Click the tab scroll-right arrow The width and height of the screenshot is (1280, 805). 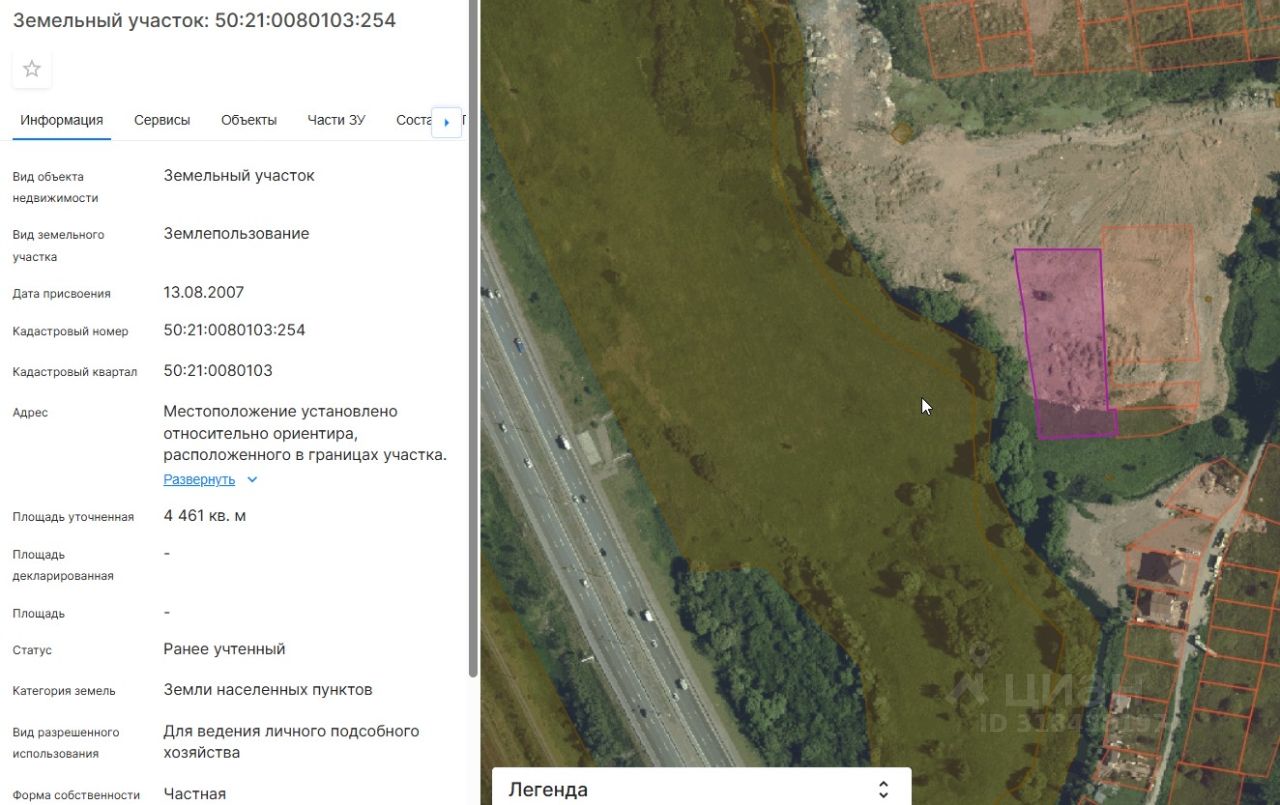tap(446, 122)
